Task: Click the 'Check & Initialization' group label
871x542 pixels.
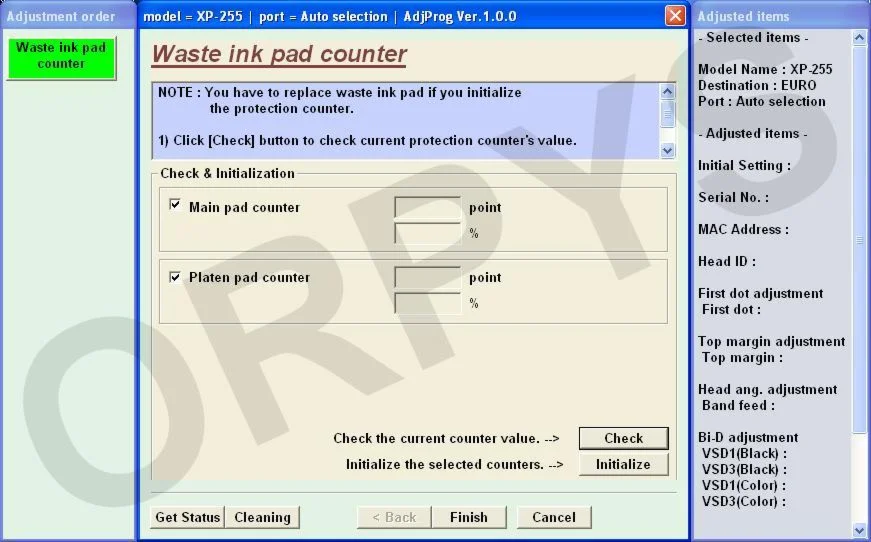Action: (227, 173)
